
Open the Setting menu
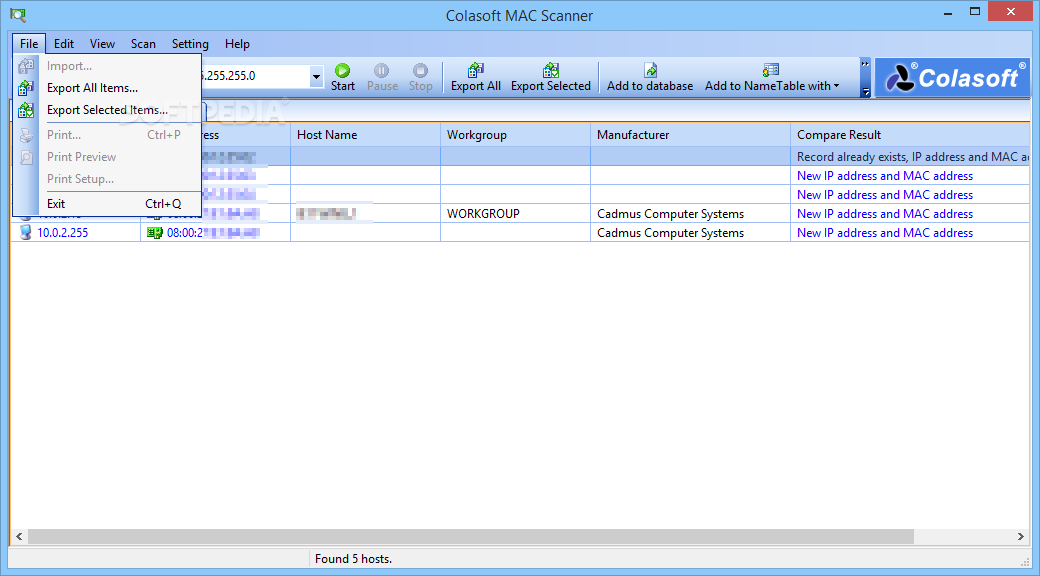coord(190,44)
